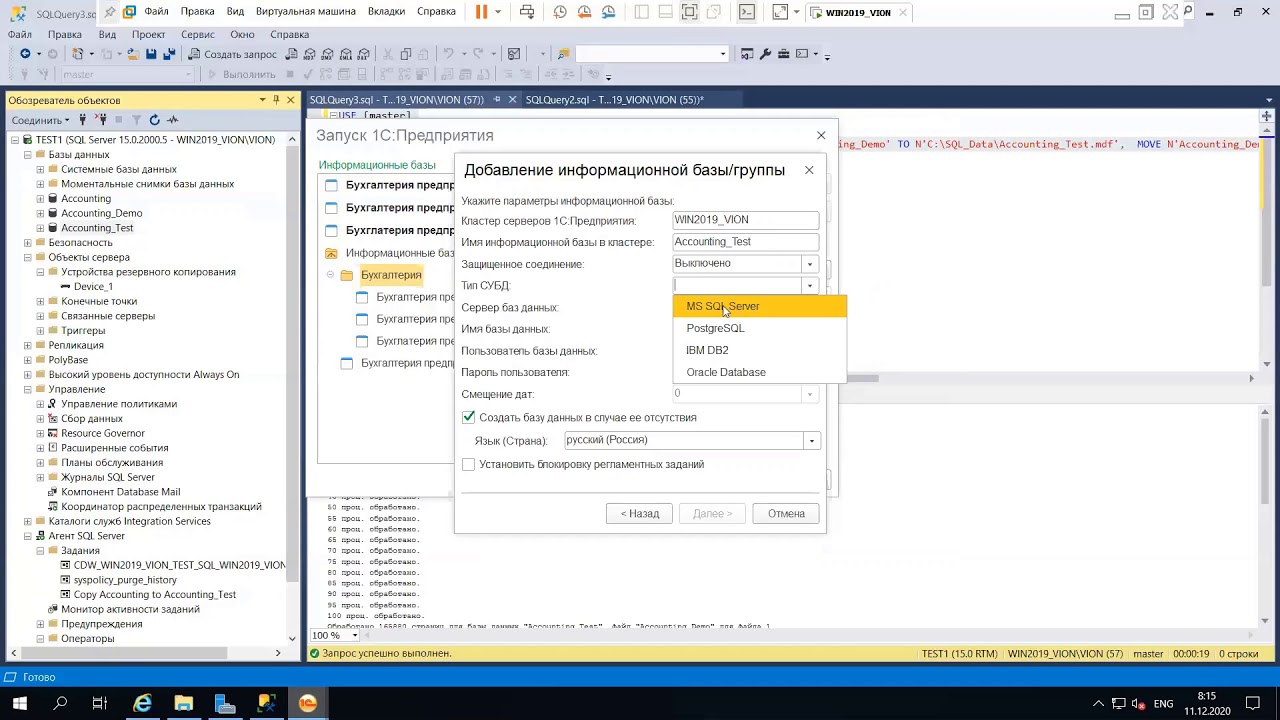The image size is (1280, 720).
Task: Click VMware send Ctrl+Alt+Del icon
Action: click(527, 12)
